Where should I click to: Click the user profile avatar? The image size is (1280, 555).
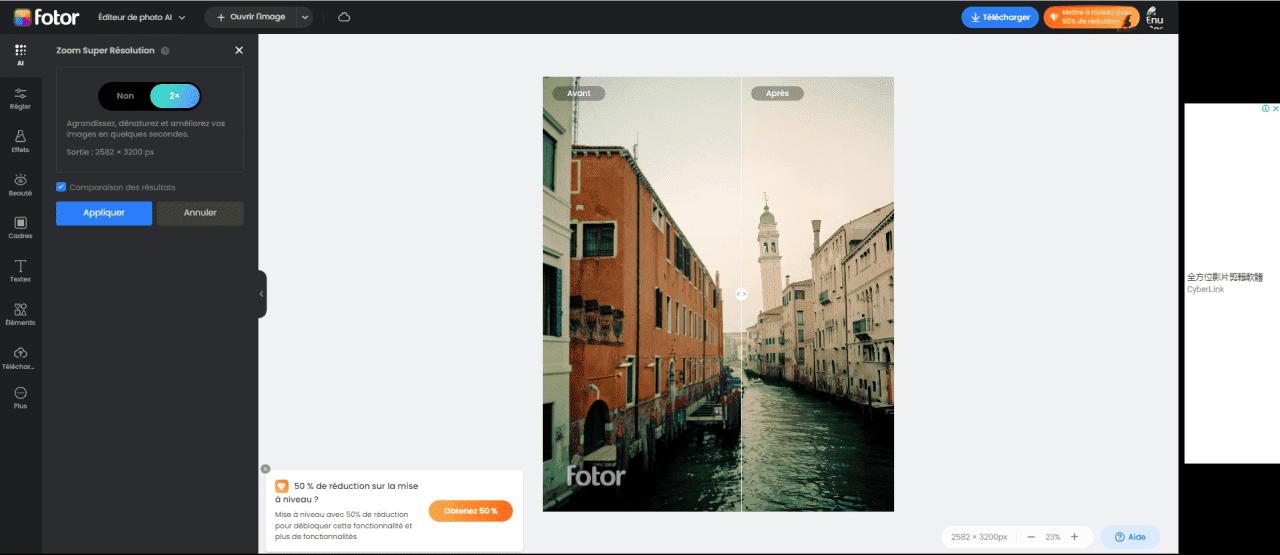(x=1154, y=17)
